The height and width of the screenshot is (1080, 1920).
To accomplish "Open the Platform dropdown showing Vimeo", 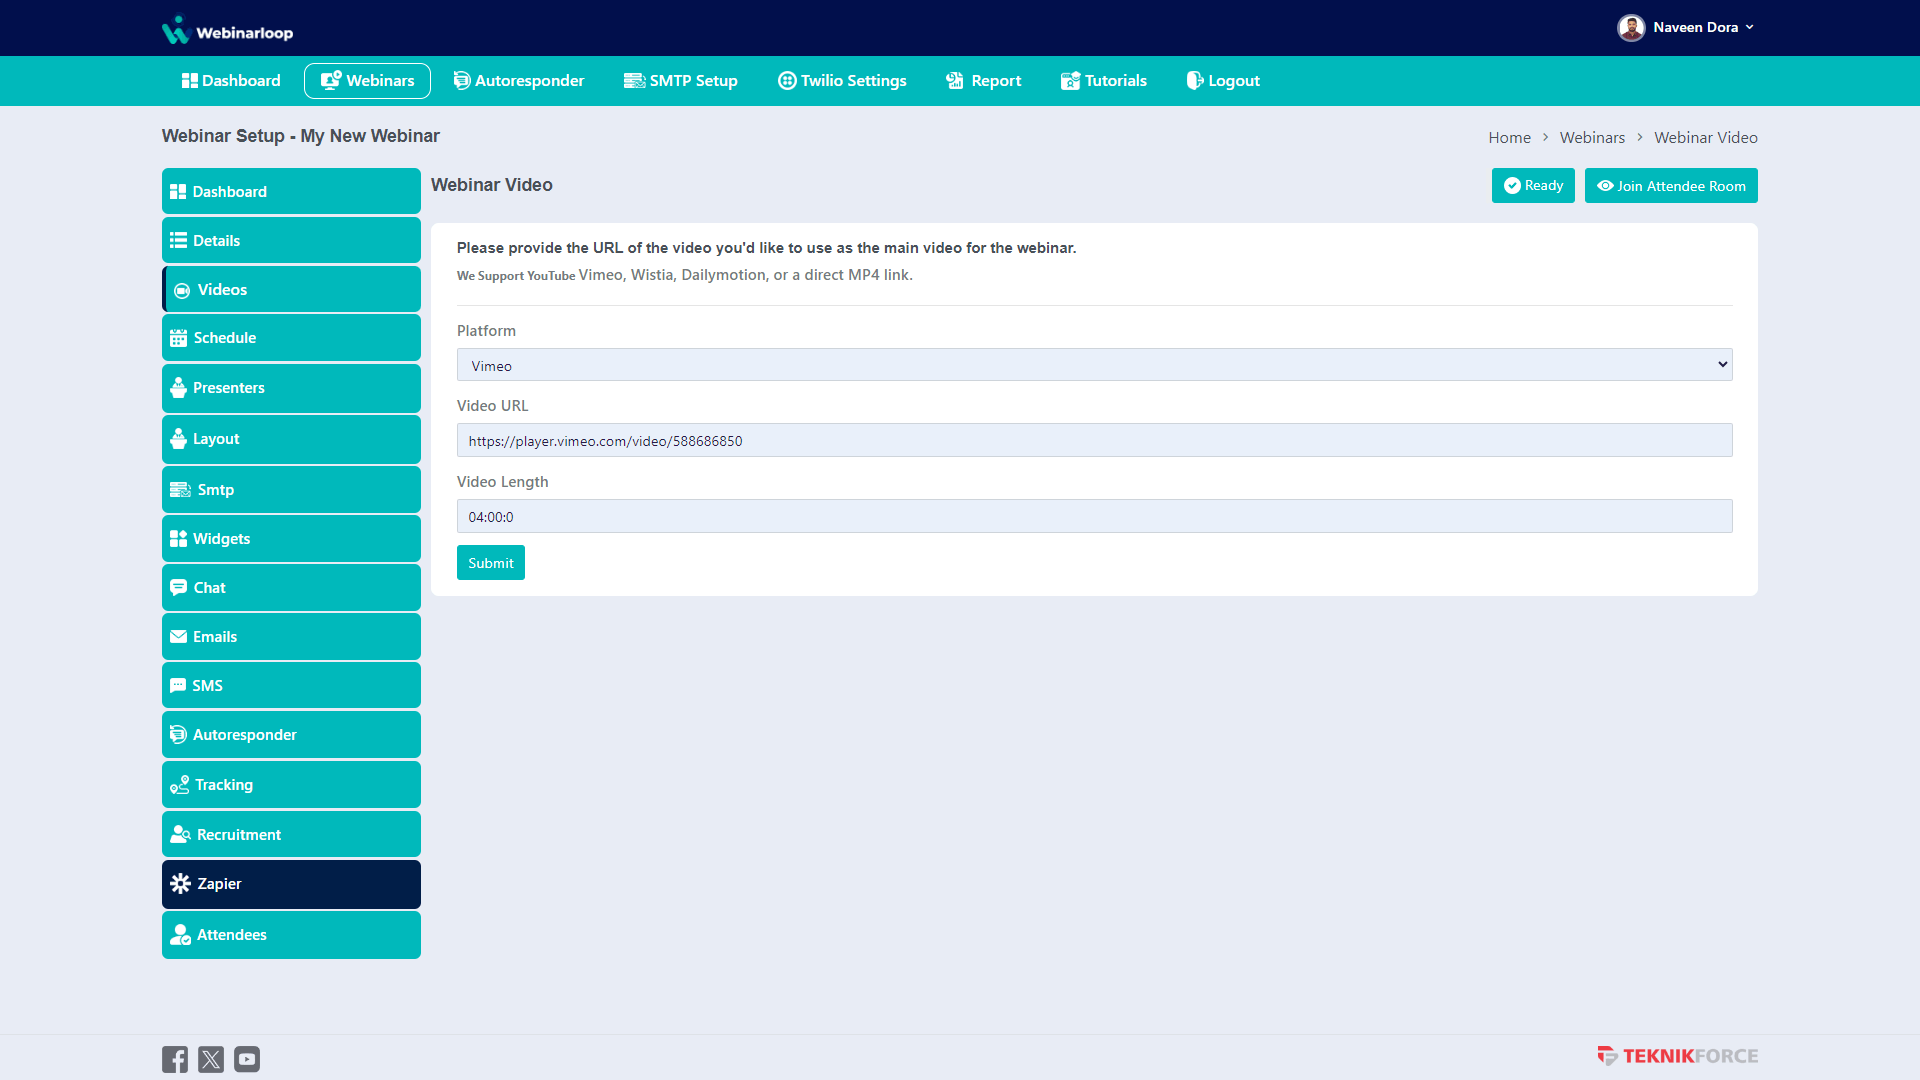I will point(1094,365).
